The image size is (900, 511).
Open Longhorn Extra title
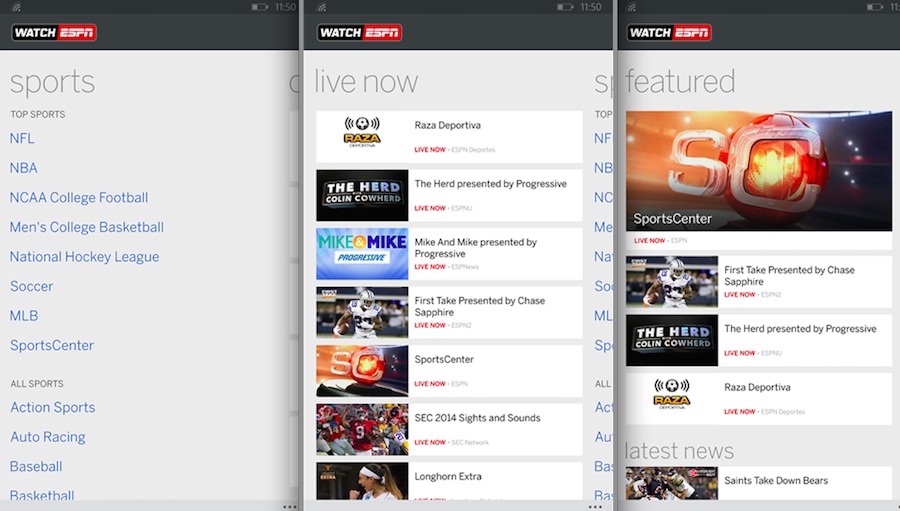pyautogui.click(x=448, y=477)
